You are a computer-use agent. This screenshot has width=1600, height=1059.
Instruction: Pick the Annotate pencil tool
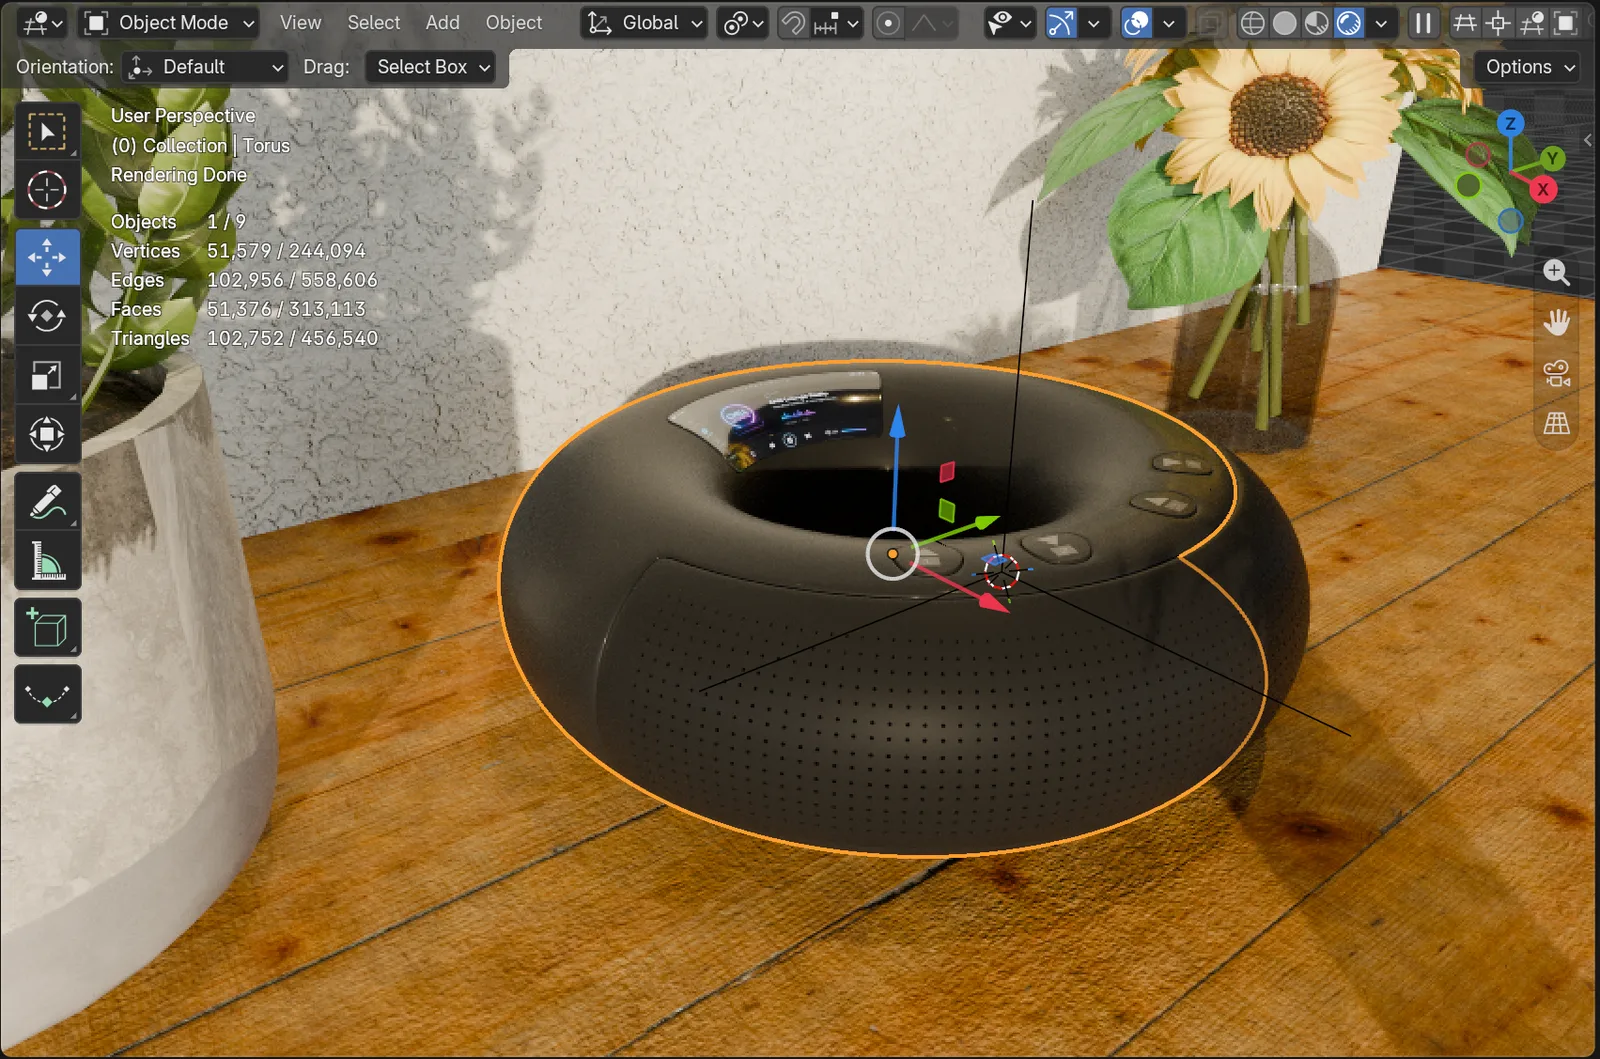(x=47, y=502)
